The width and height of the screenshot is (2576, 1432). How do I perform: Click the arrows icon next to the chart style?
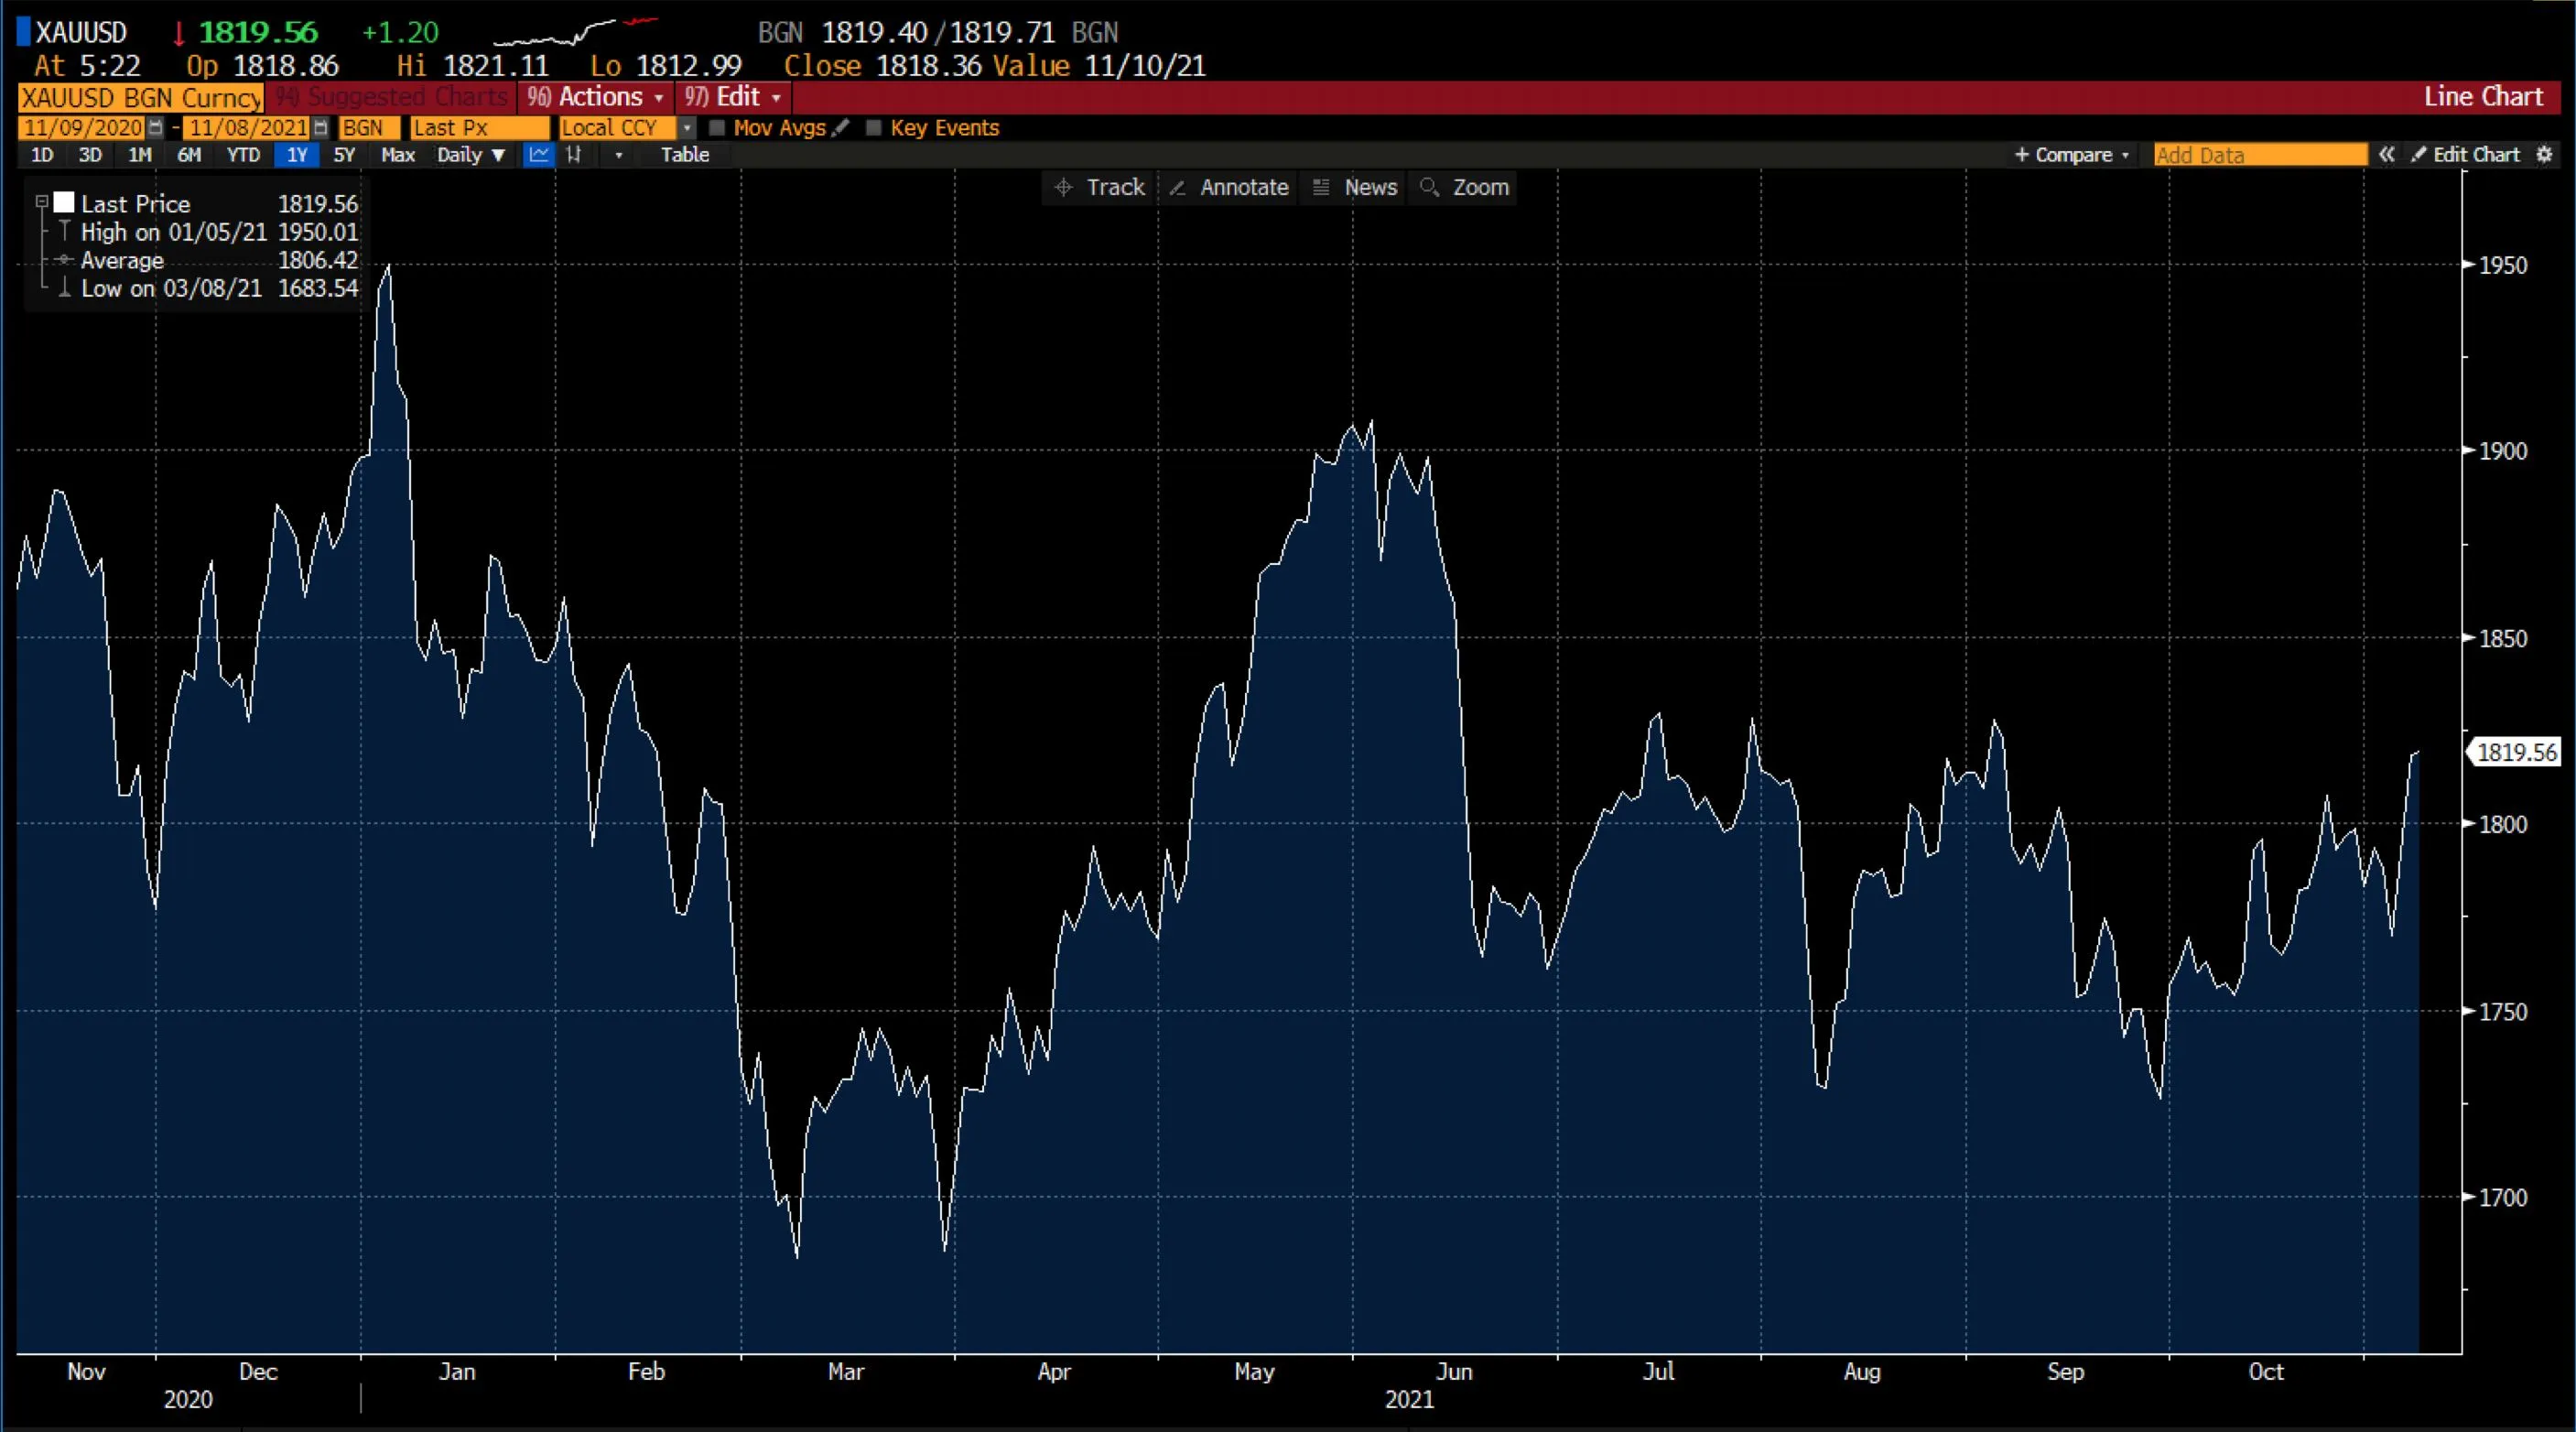pyautogui.click(x=575, y=155)
